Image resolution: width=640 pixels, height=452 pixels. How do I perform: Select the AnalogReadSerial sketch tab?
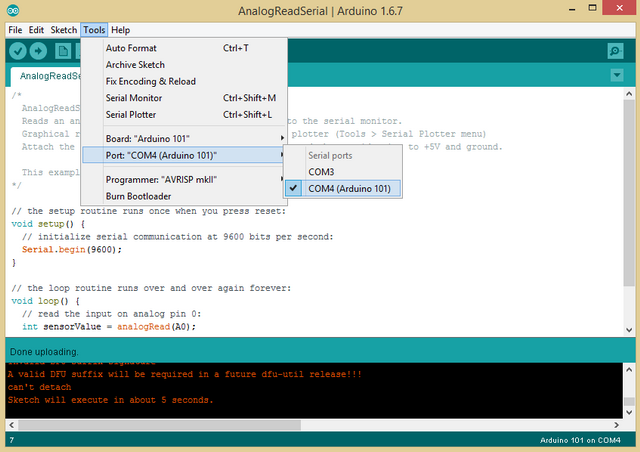pos(46,76)
